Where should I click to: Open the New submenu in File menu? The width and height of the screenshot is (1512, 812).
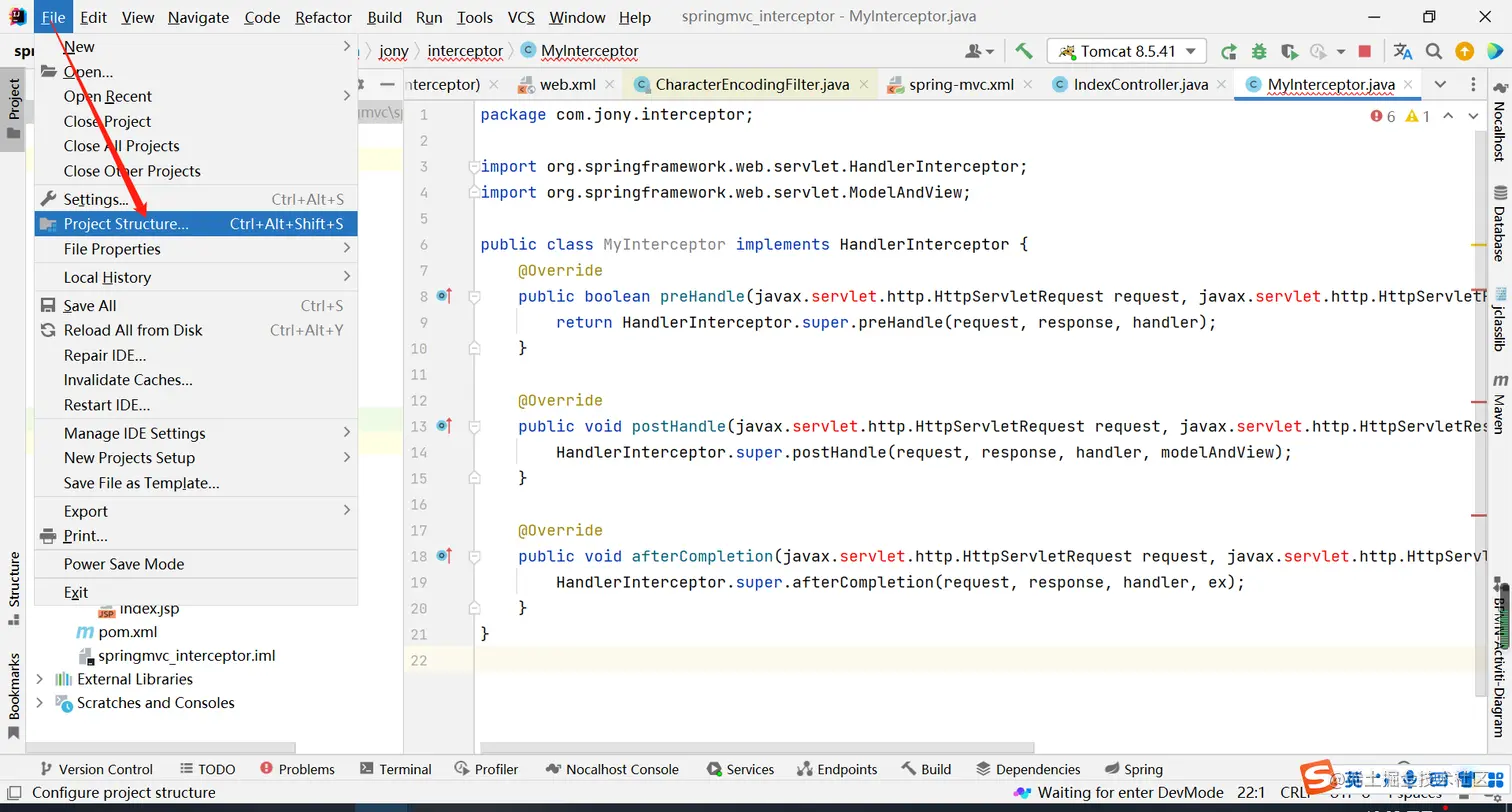point(196,47)
